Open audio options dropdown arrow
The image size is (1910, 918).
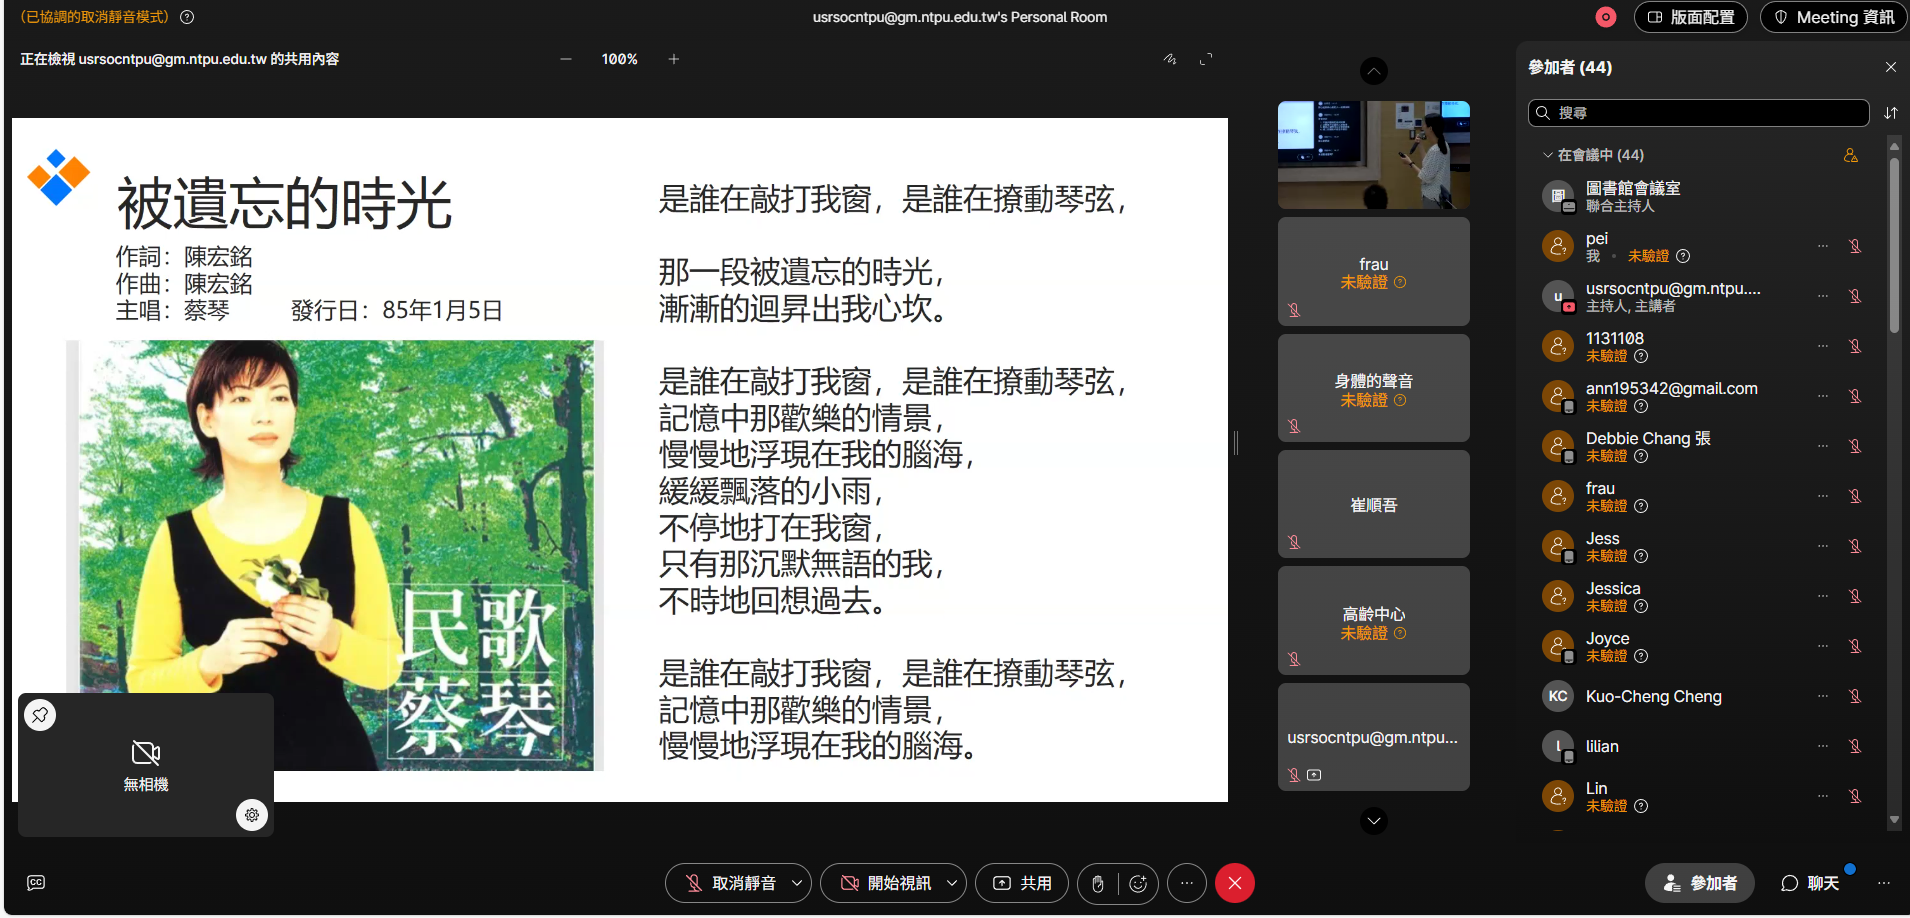point(797,883)
